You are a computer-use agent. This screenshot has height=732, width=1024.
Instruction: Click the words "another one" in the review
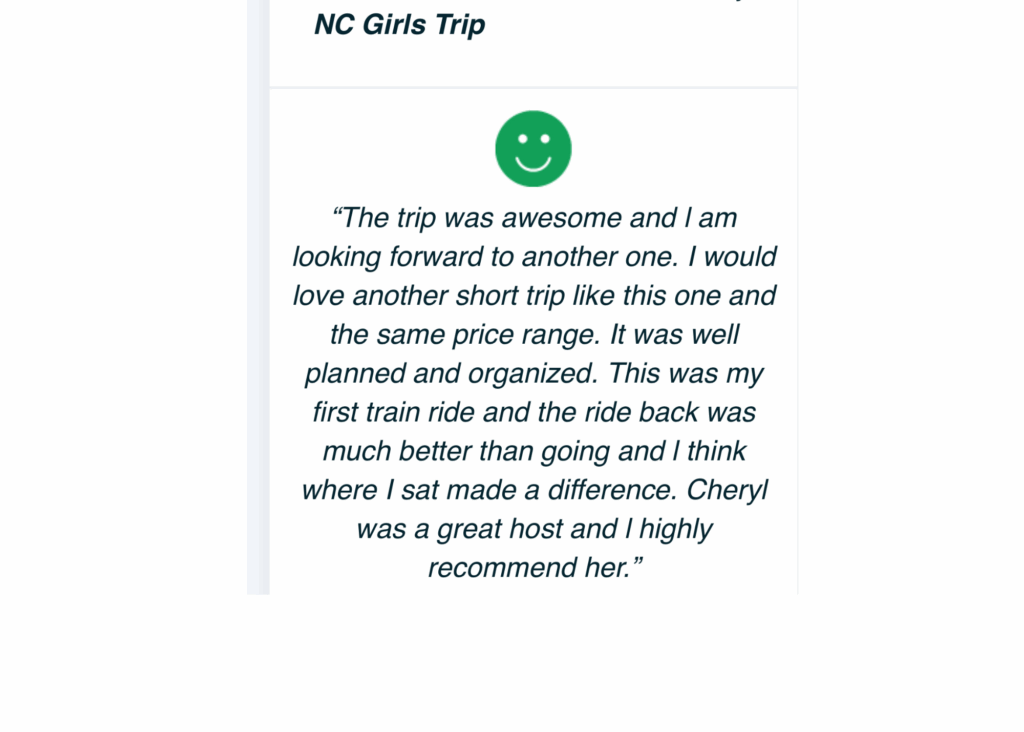(x=598, y=257)
